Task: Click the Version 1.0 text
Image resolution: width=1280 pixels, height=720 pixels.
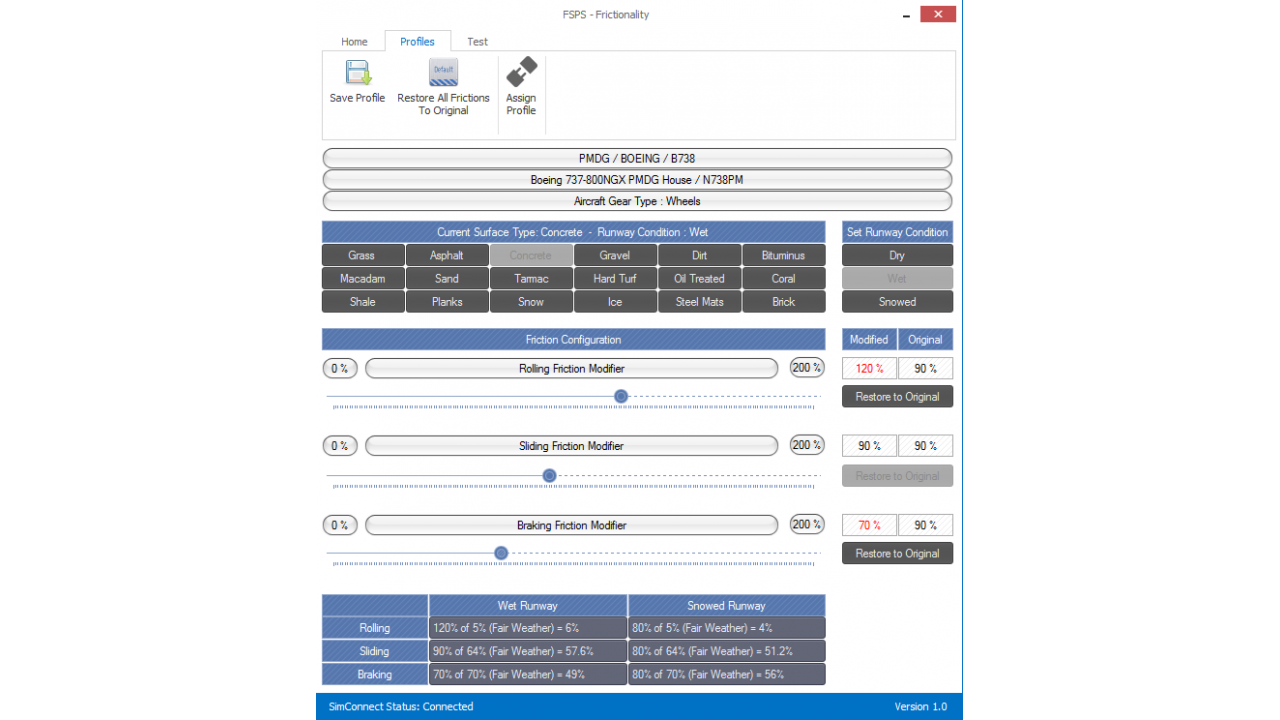Action: pyautogui.click(x=920, y=706)
